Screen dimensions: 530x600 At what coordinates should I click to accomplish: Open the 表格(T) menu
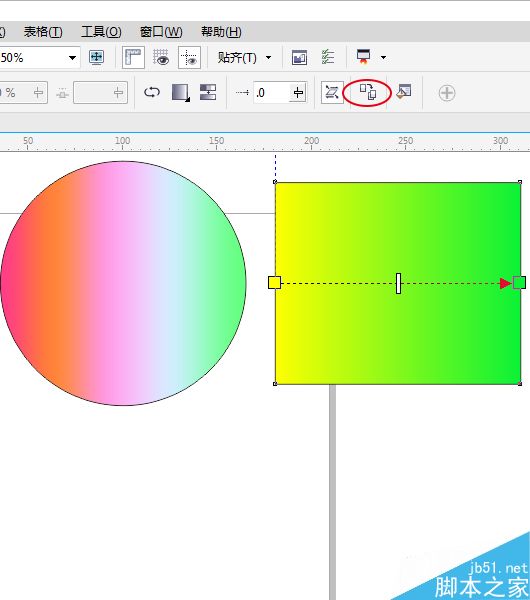coord(43,32)
